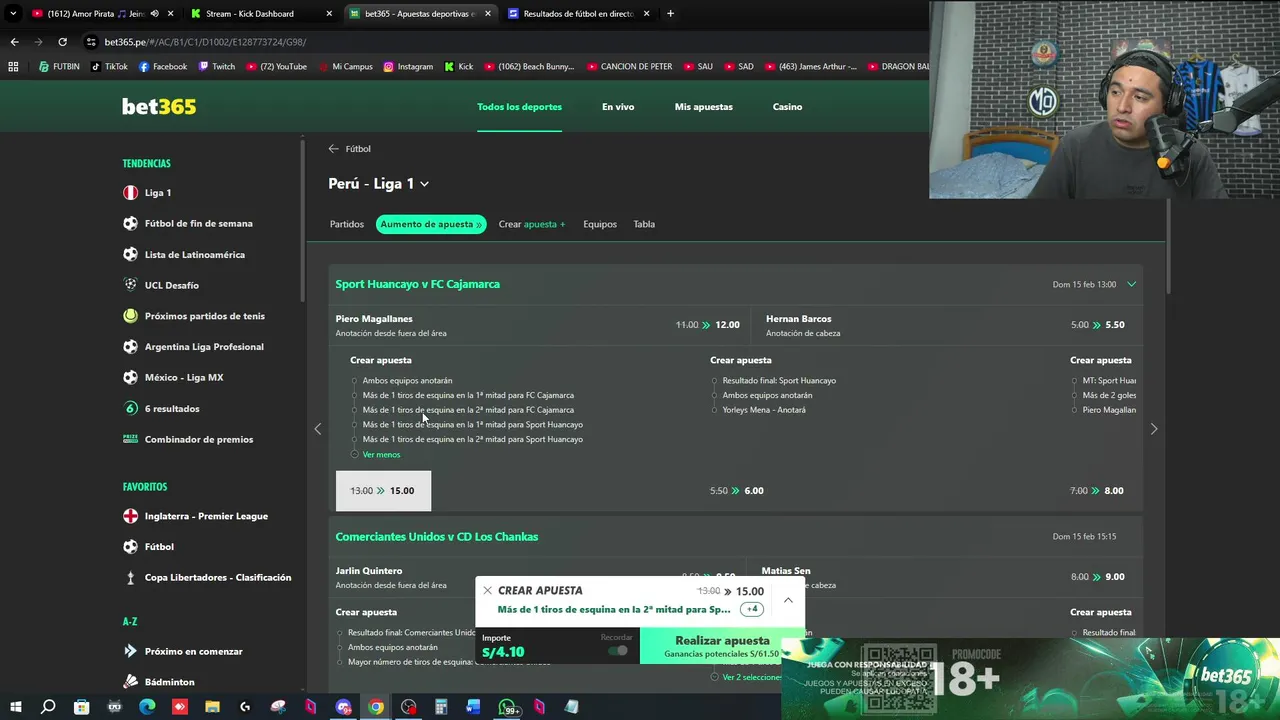Show the previous bet boost cards

318,429
